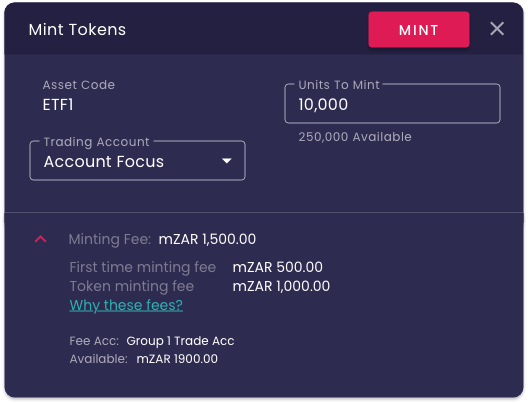The image size is (528, 404).
Task: Select the Account Focus value text
Action: (104, 162)
